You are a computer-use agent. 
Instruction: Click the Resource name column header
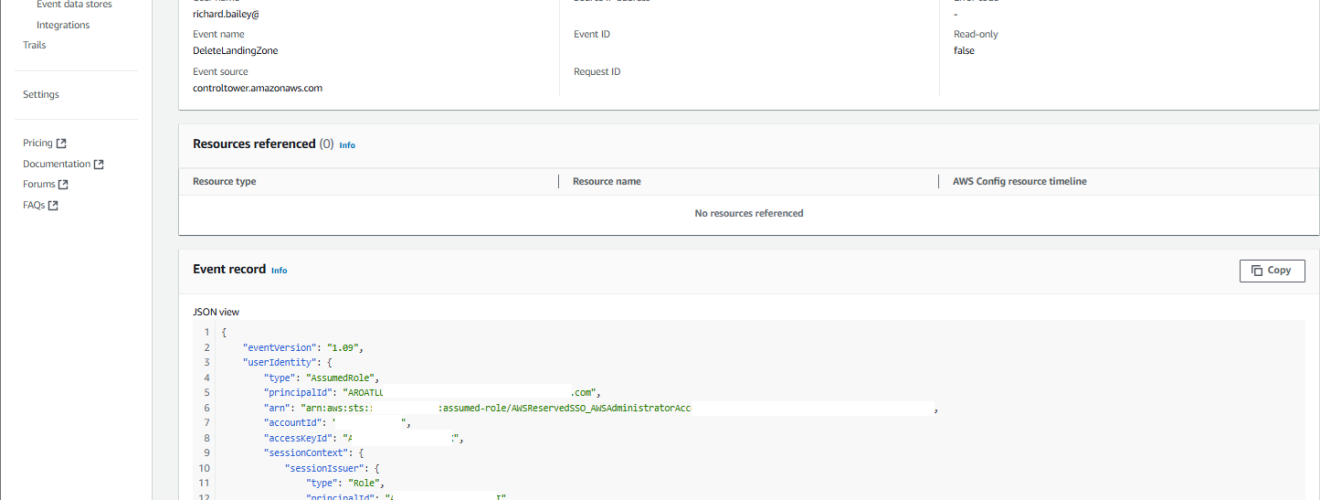tap(607, 181)
